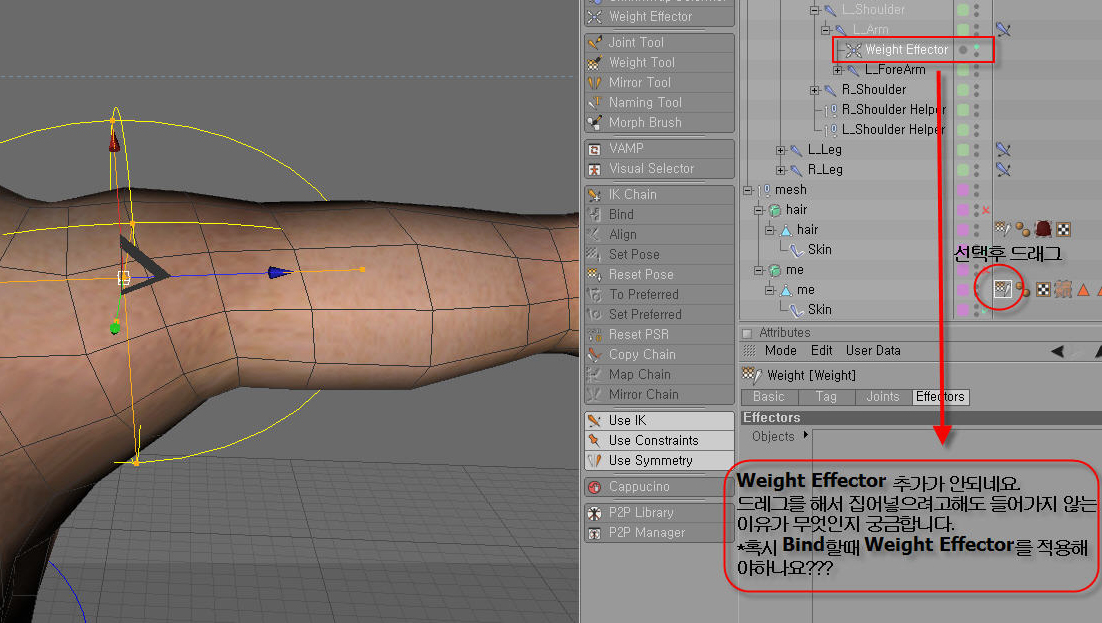This screenshot has height=623, width=1102.
Task: Toggle visibility dots on R_Shoulder row
Action: point(977,90)
